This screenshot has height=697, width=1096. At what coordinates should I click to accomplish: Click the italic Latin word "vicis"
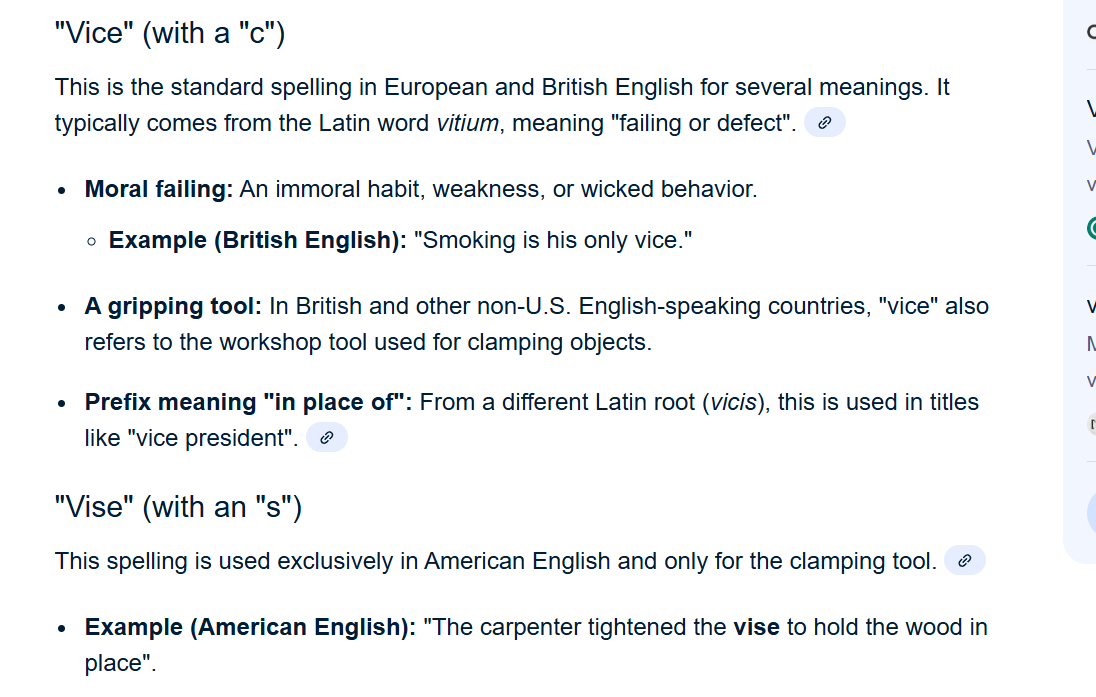tap(733, 402)
